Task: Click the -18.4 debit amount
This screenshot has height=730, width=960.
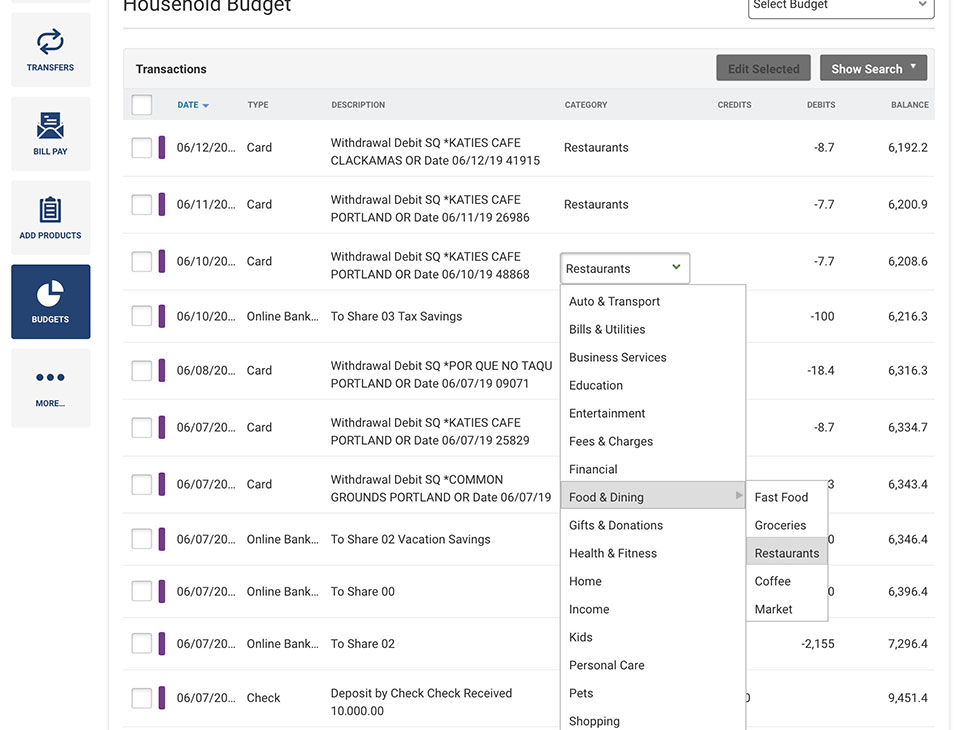Action: coord(820,371)
